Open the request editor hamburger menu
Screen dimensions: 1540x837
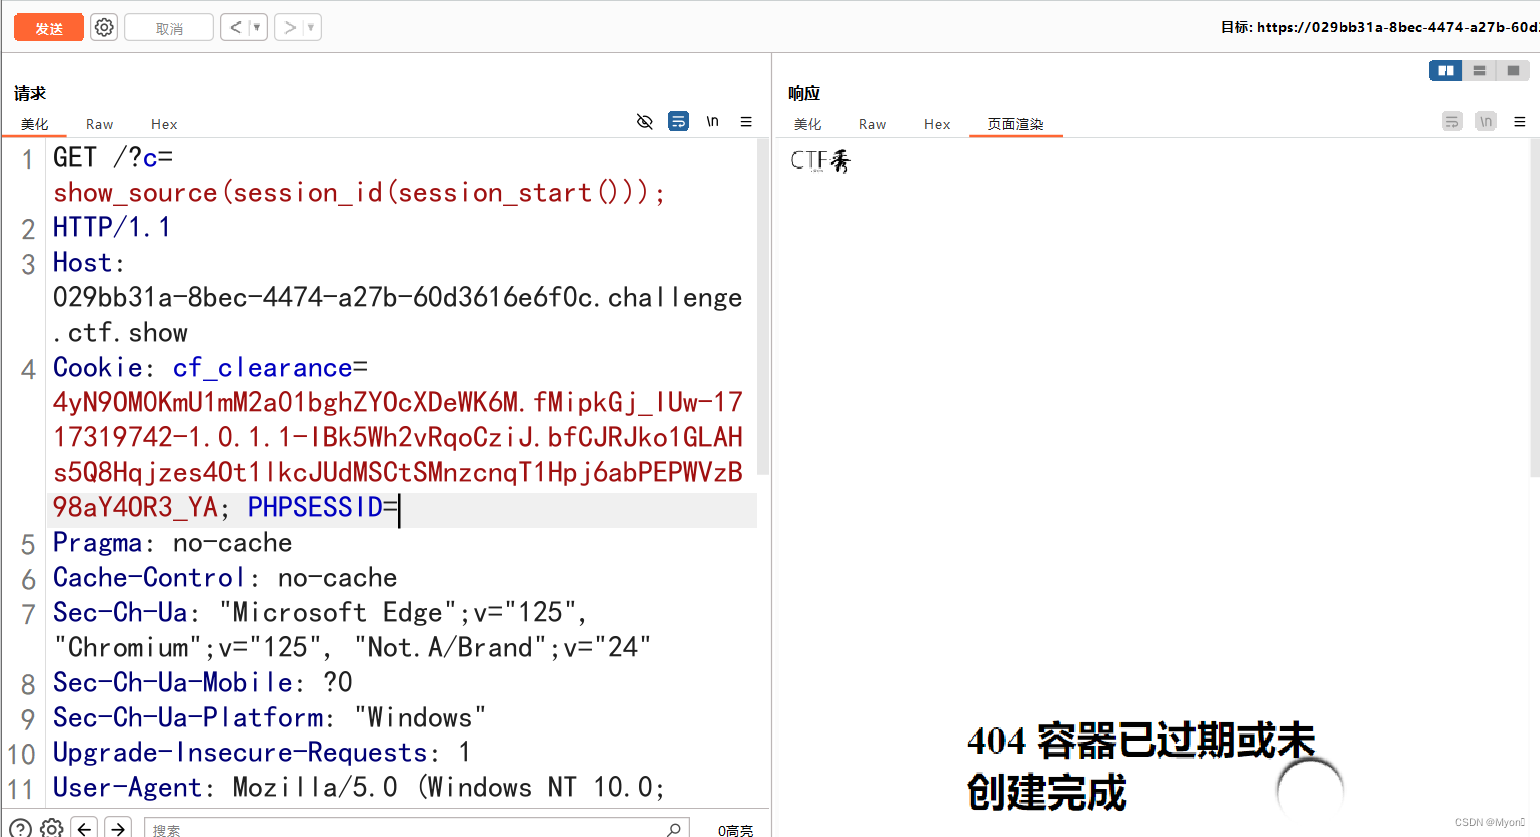point(746,121)
